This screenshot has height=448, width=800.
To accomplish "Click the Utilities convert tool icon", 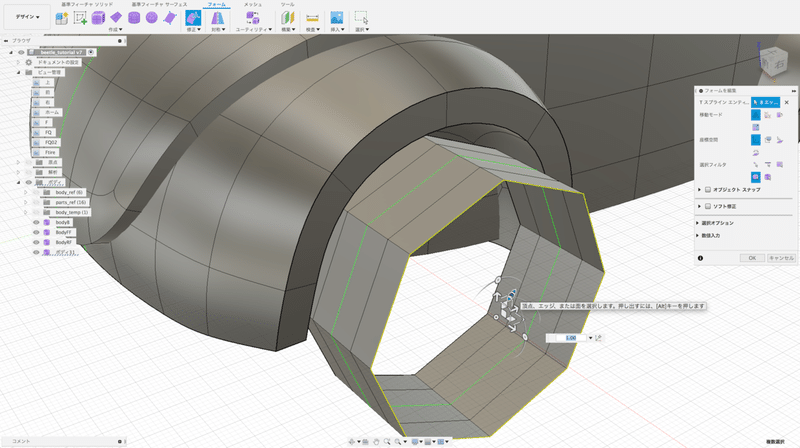I will point(253,18).
